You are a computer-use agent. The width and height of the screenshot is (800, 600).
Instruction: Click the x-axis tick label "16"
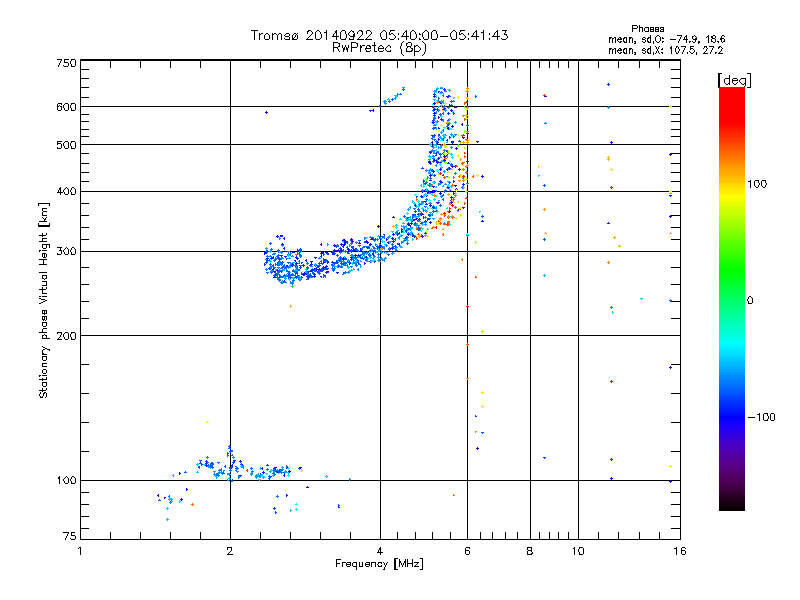point(680,551)
